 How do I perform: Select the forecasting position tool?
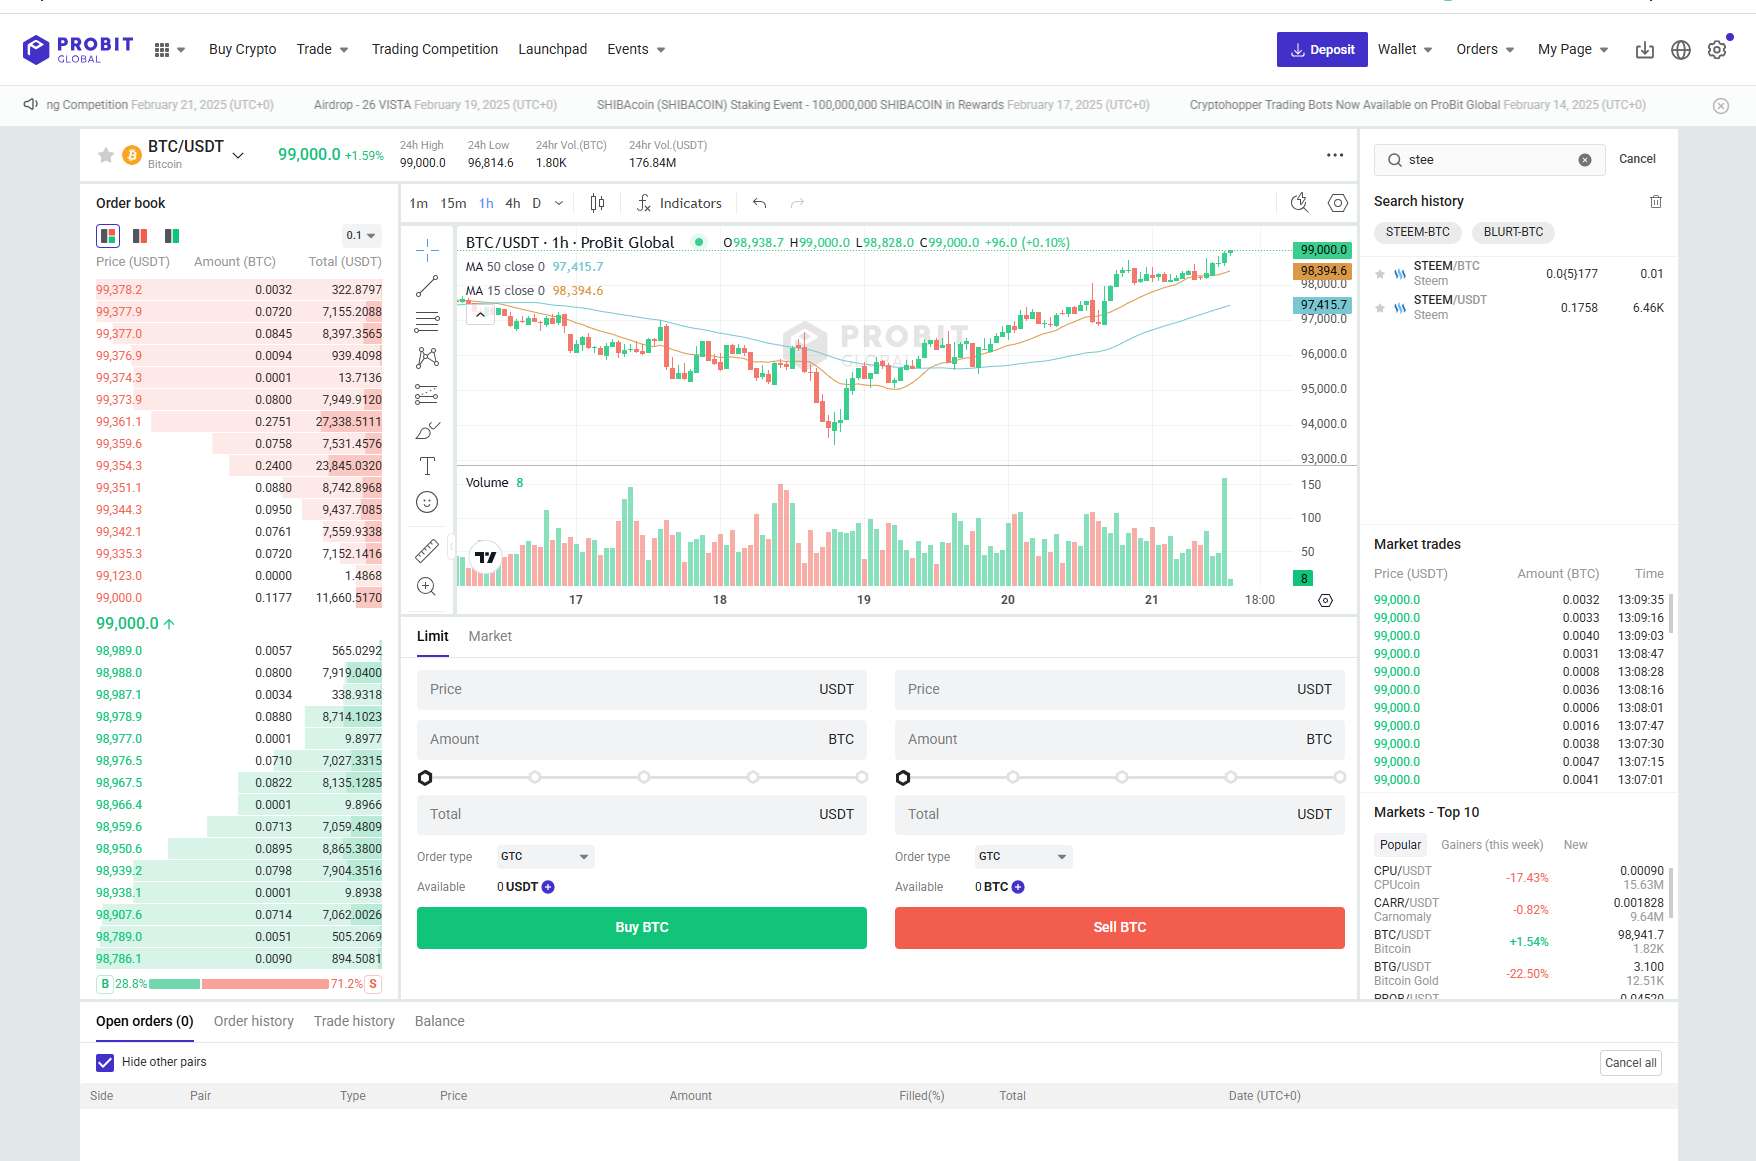[427, 394]
